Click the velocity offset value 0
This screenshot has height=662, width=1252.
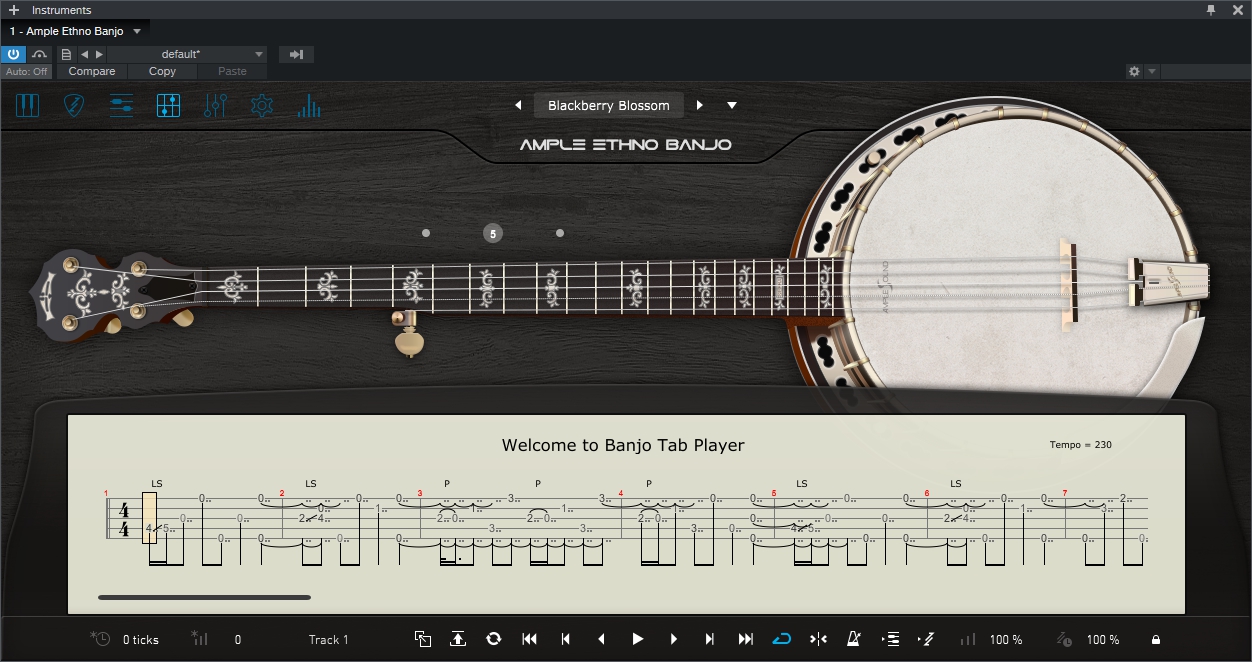pyautogui.click(x=237, y=640)
